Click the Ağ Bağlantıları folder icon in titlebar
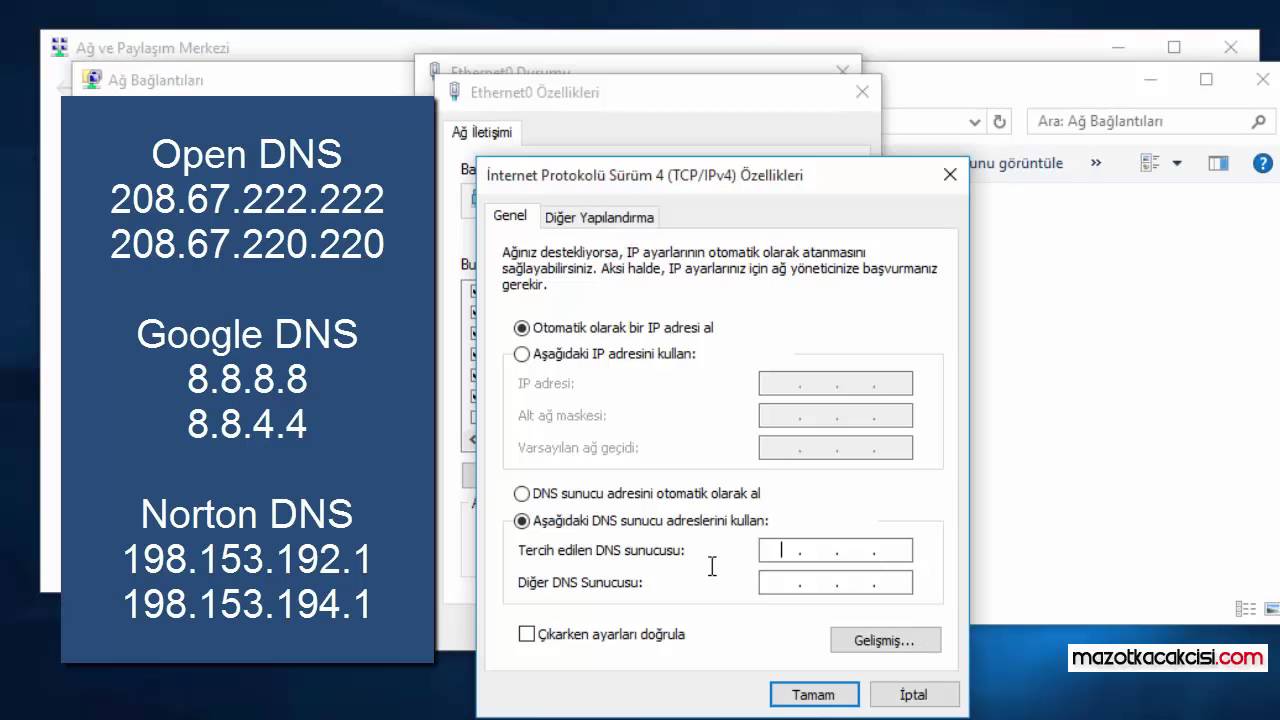 coord(93,79)
